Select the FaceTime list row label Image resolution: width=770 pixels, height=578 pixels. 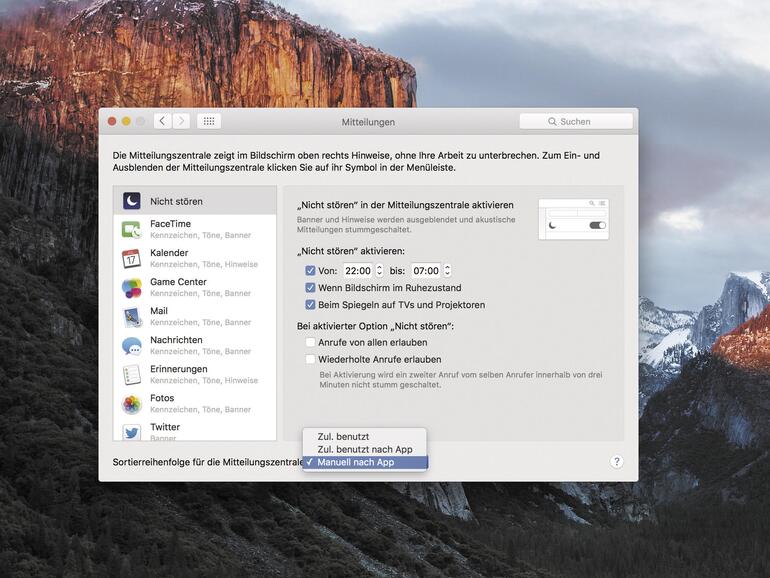[170, 223]
